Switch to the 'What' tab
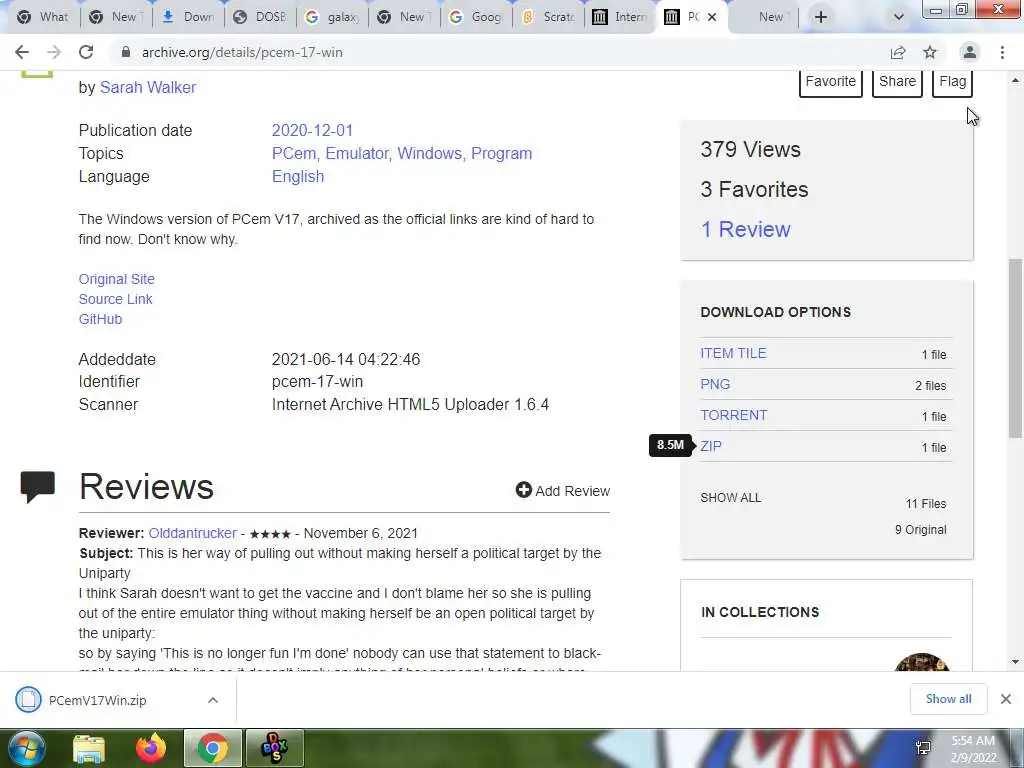Screen dimensions: 1024x768 pyautogui.click(x=43, y=17)
